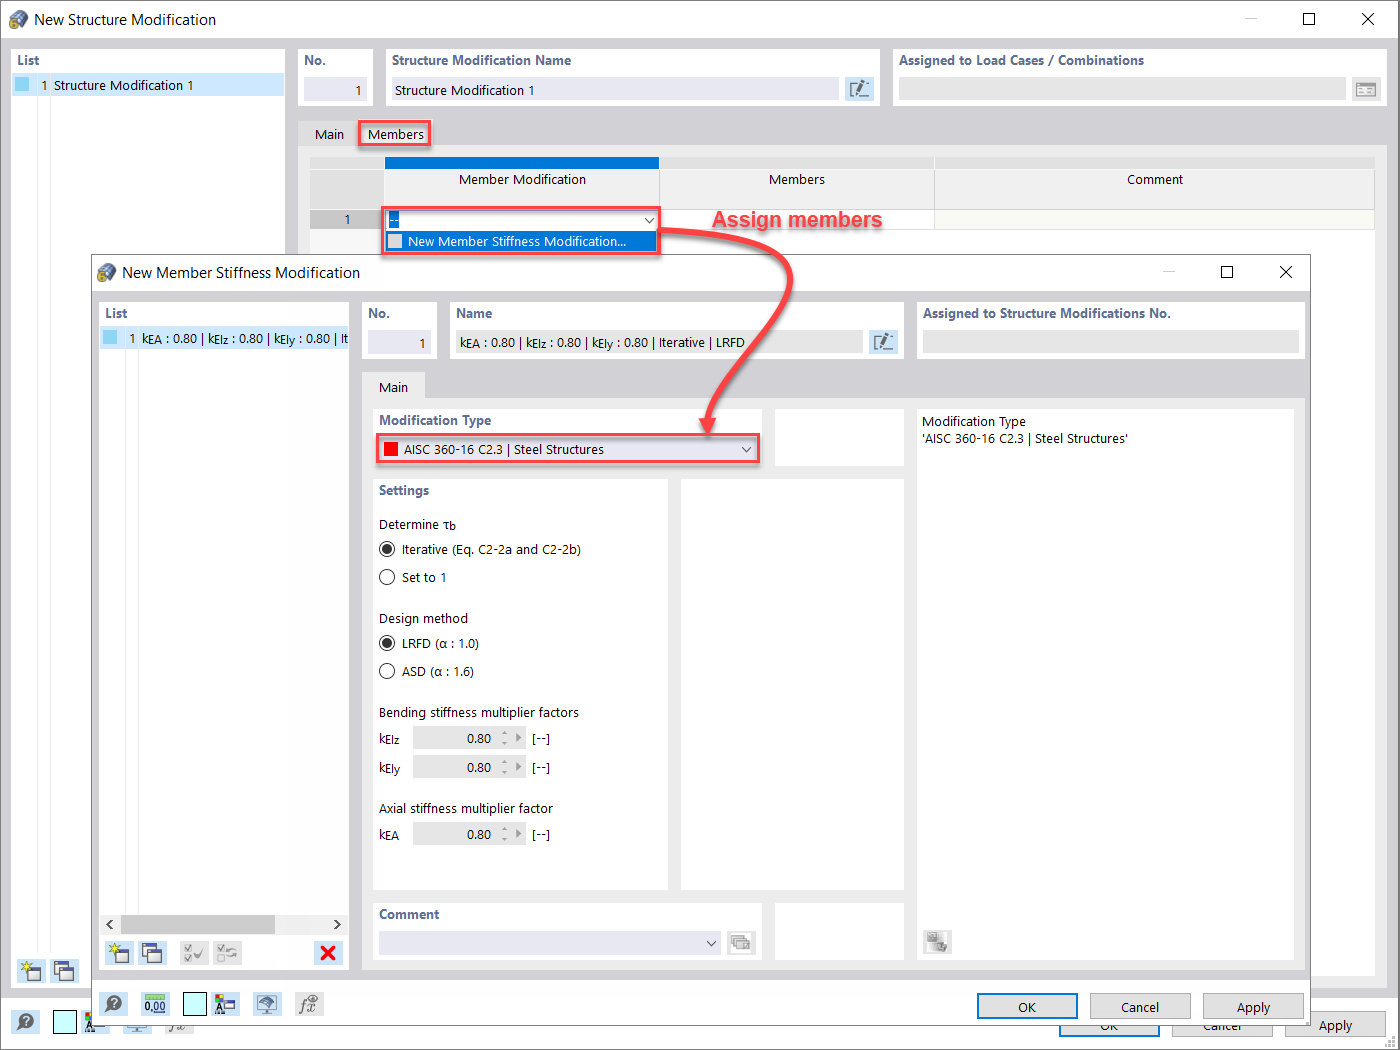Select Iterative (Eq. C2-2a and C2-2b) option
The height and width of the screenshot is (1050, 1400).
(387, 549)
